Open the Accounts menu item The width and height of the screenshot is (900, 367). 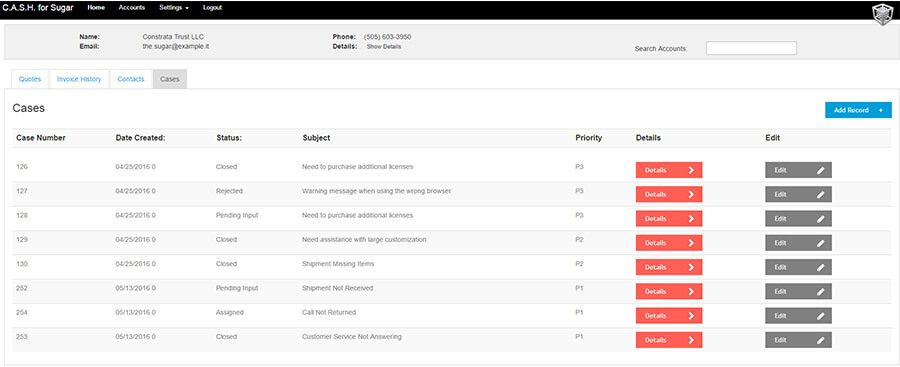click(132, 8)
